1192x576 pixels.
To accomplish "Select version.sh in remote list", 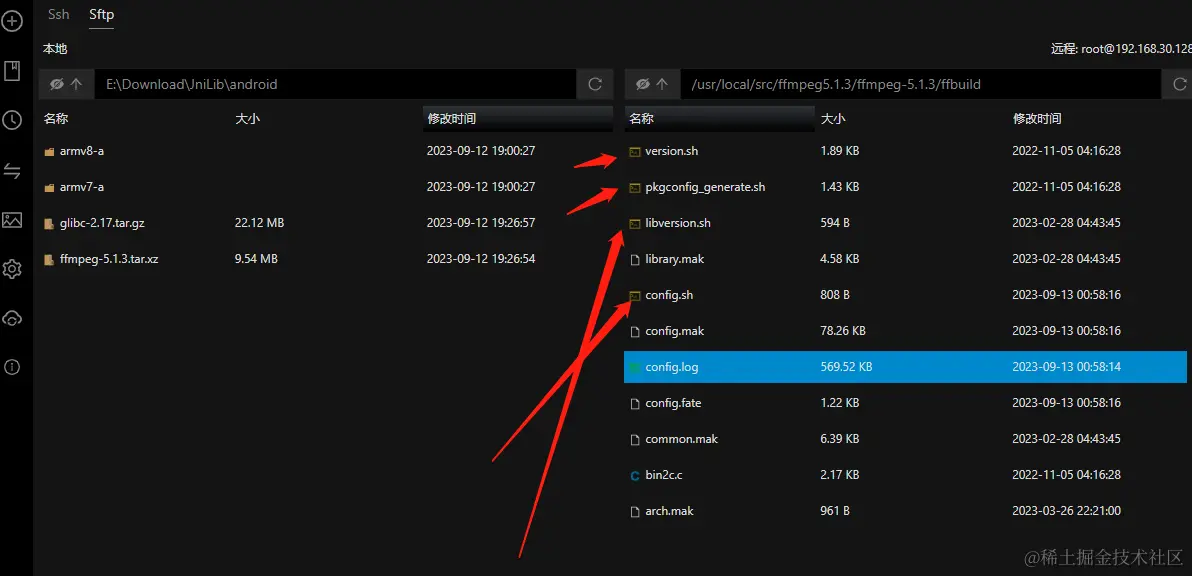I will click(671, 151).
